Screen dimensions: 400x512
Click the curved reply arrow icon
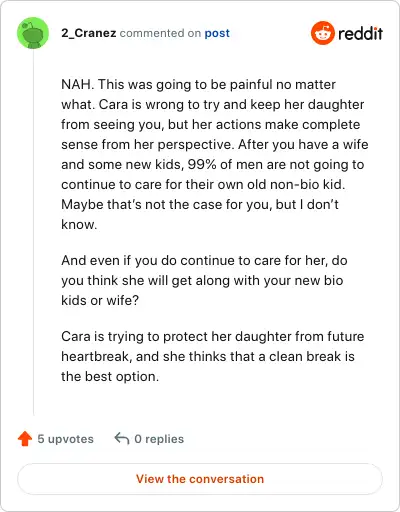click(122, 438)
